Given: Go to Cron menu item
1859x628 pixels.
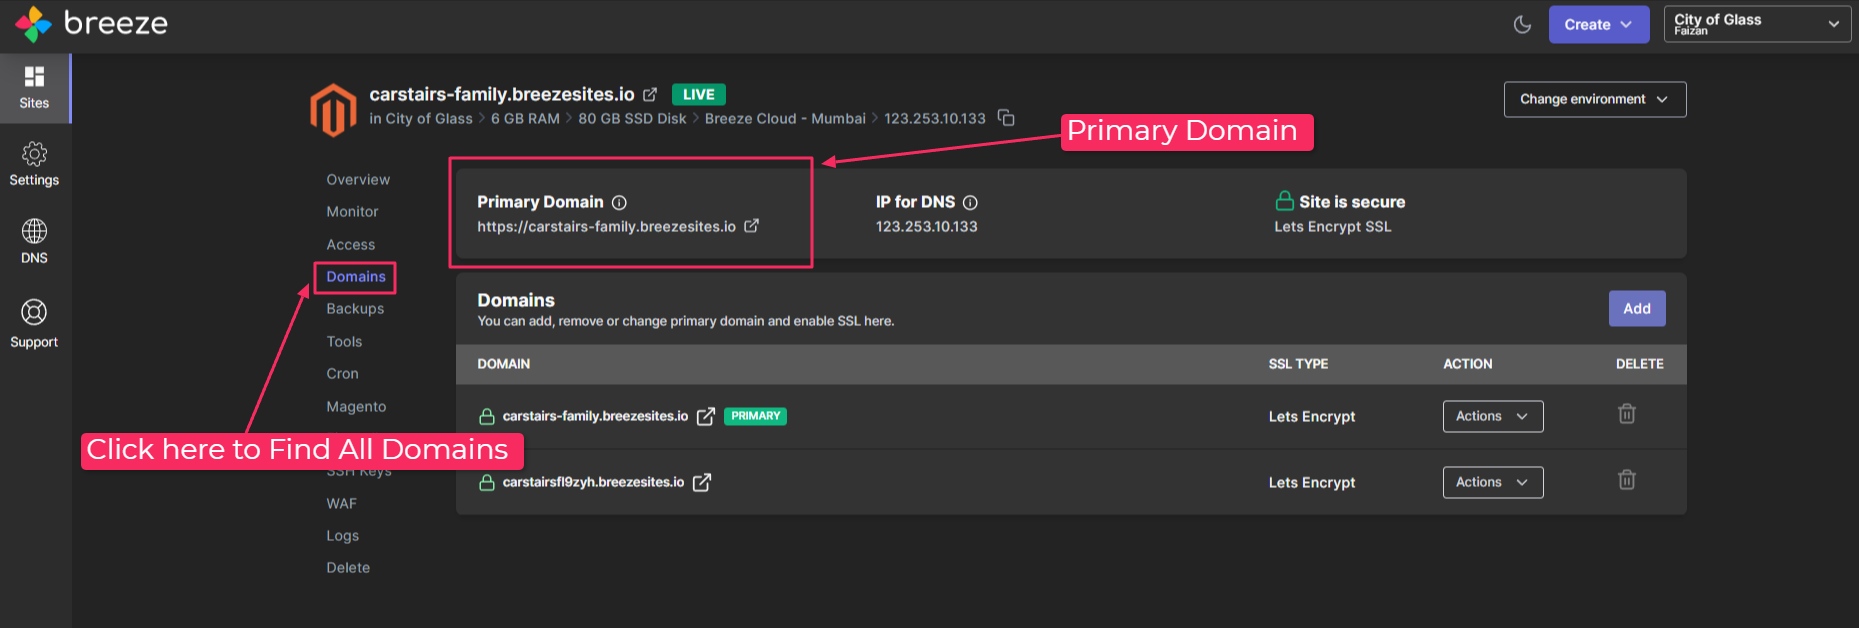Looking at the screenshot, I should click(x=342, y=374).
